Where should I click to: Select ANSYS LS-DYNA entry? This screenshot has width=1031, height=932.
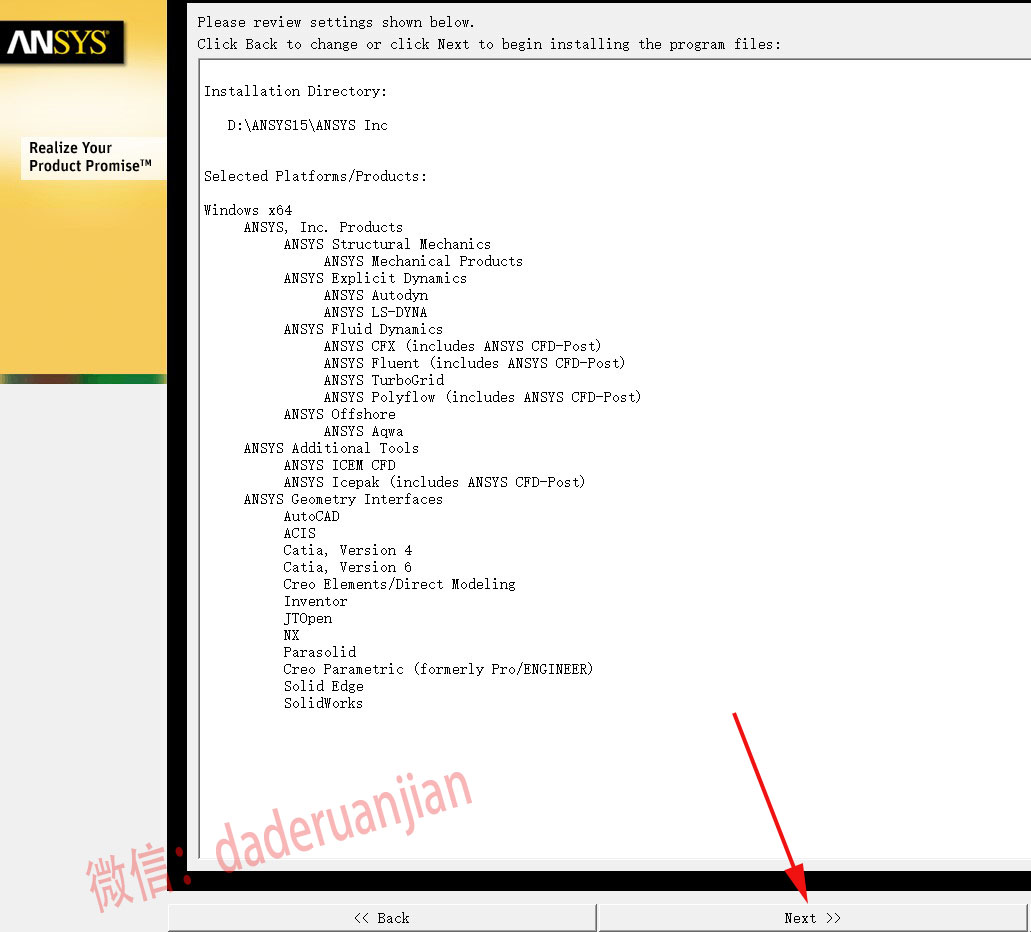coord(375,312)
